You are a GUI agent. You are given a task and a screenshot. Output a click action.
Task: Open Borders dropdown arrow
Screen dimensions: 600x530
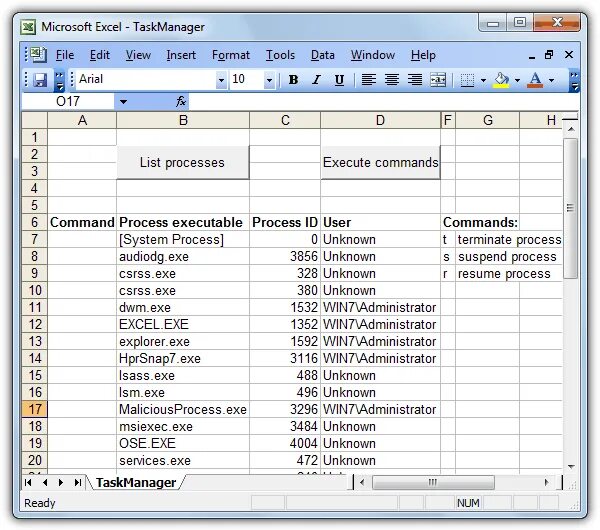pos(483,80)
